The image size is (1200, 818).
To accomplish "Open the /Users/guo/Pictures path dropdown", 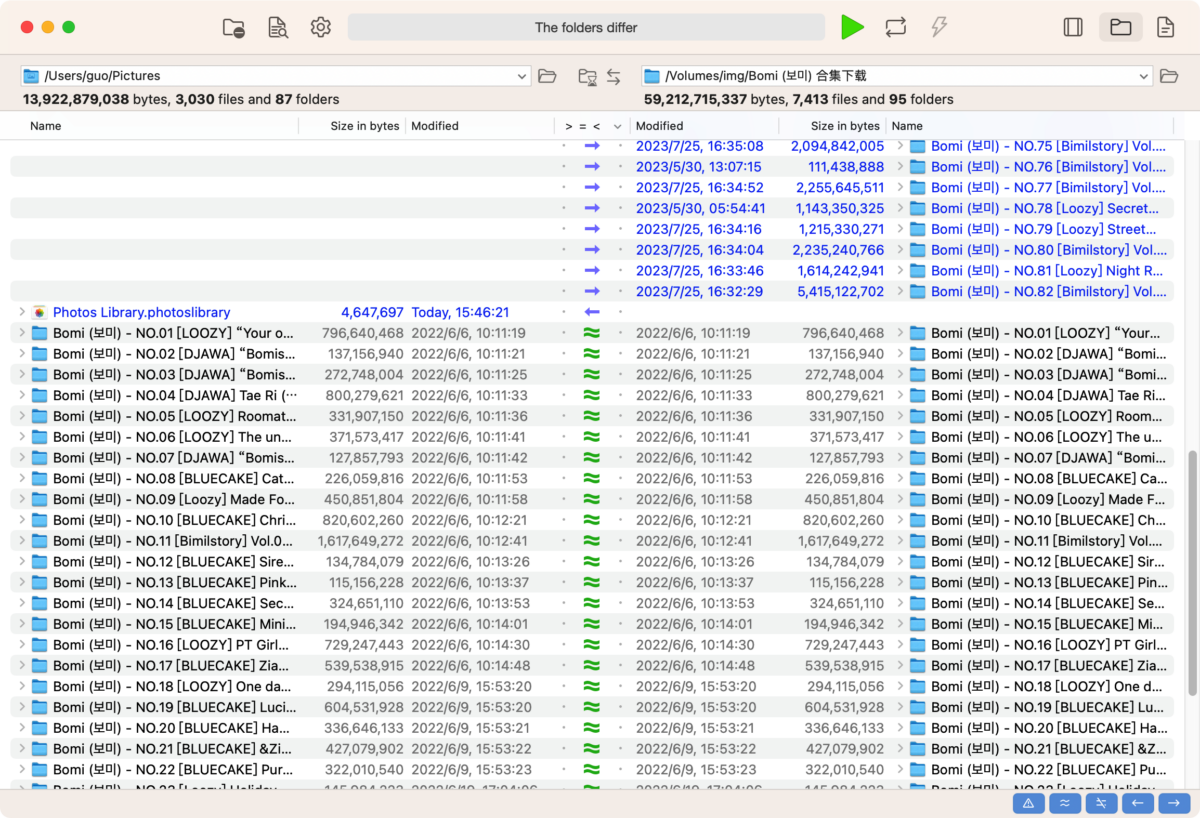I will coord(522,76).
